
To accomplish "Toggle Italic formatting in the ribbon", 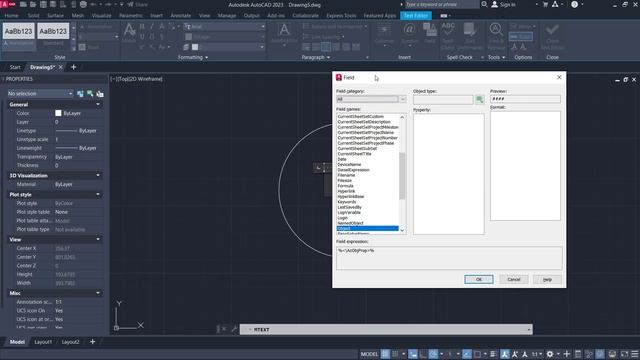I will coord(152,27).
